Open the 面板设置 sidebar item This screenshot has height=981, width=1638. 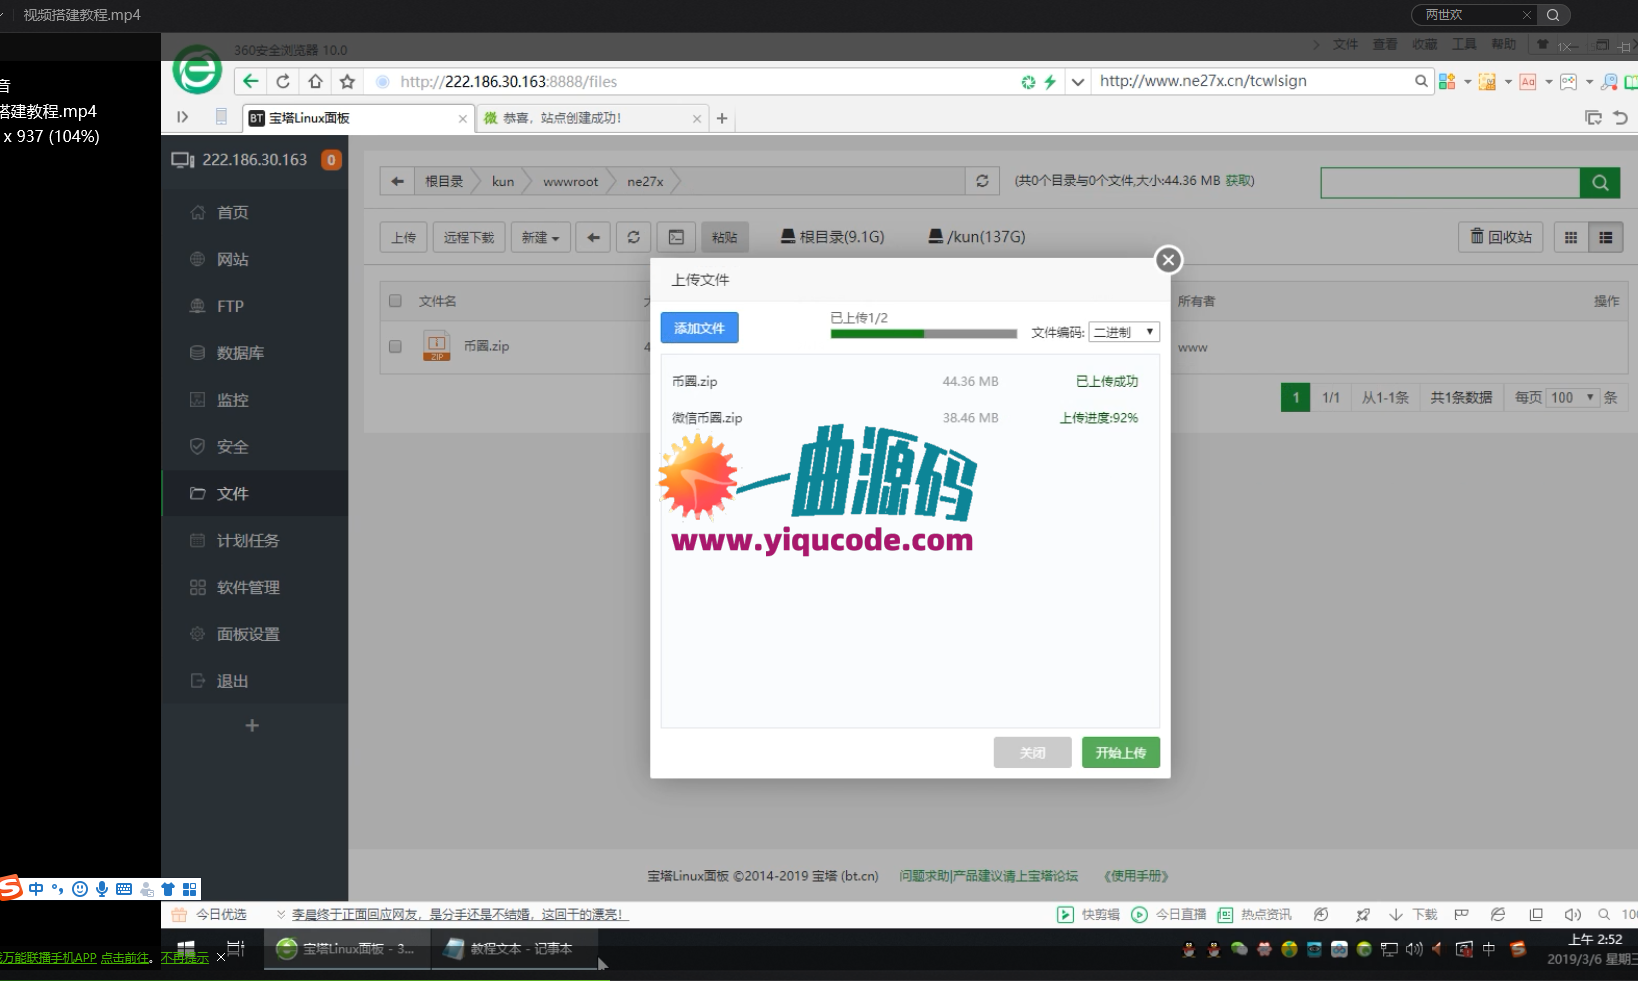point(255,635)
